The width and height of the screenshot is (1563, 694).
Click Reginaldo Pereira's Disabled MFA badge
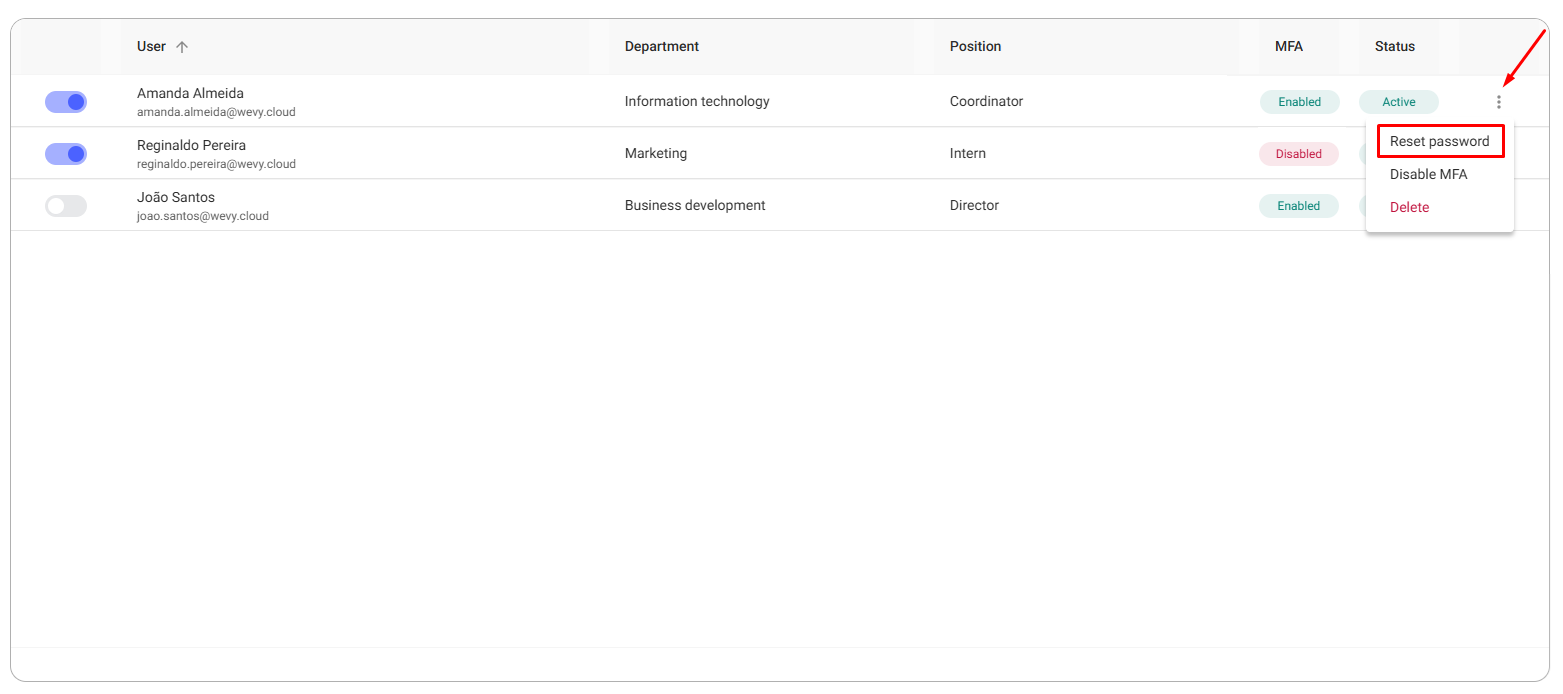(x=1299, y=154)
